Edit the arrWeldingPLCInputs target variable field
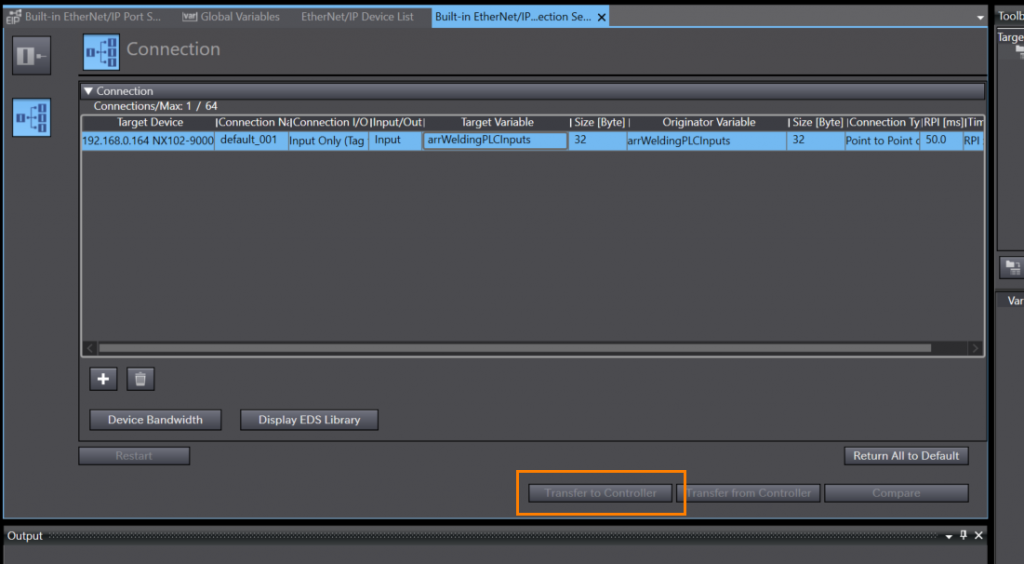 (x=494, y=141)
